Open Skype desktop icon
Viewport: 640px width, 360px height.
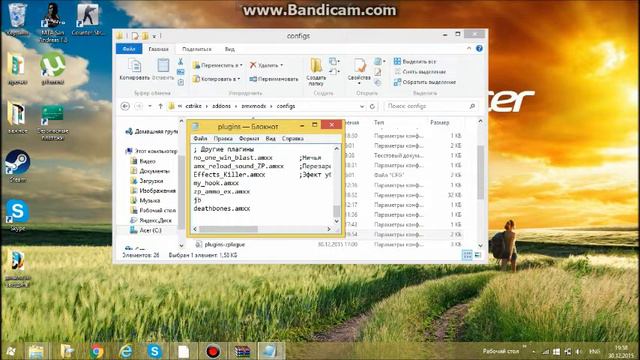[17, 216]
